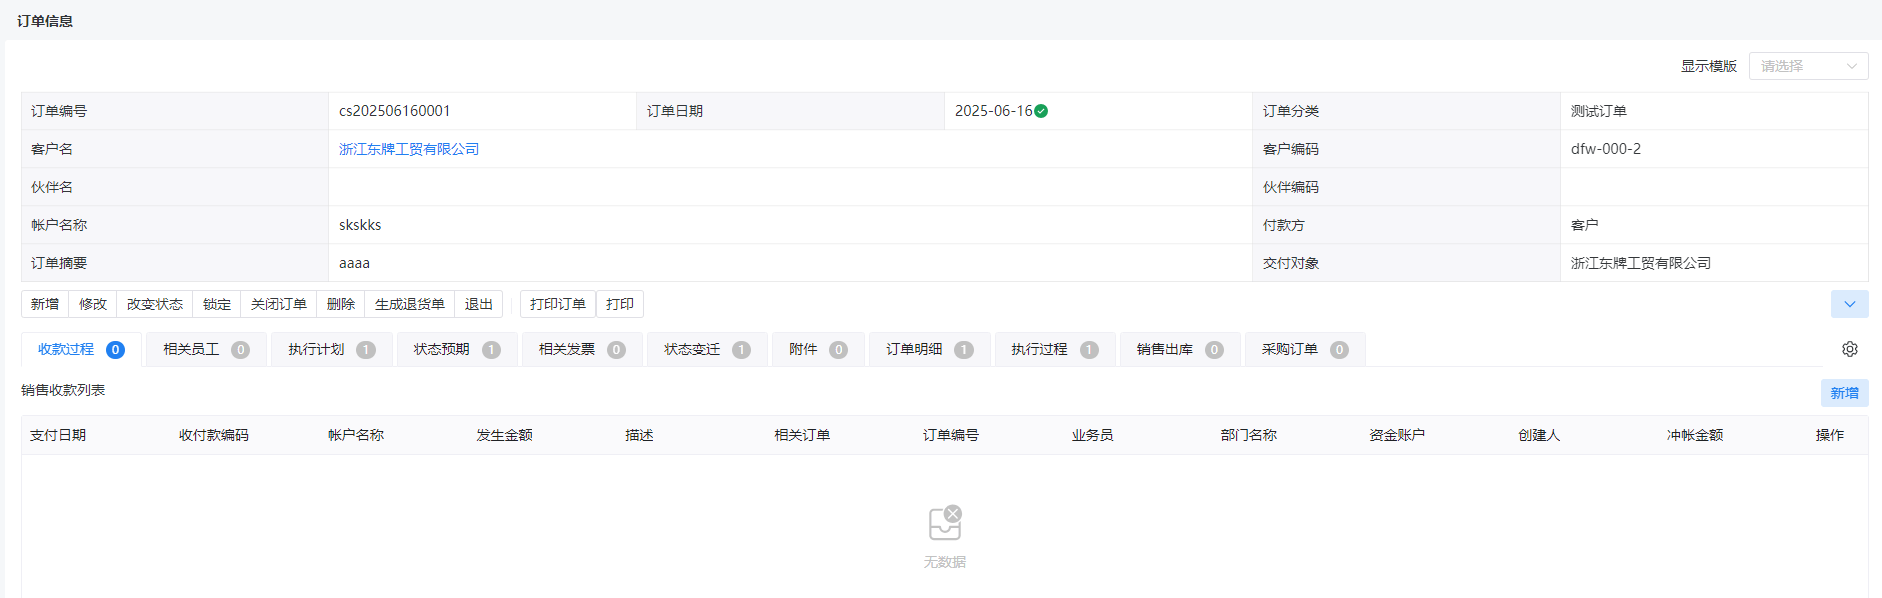This screenshot has width=1882, height=598.
Task: Click the 发生金额 column header
Action: [504, 435]
